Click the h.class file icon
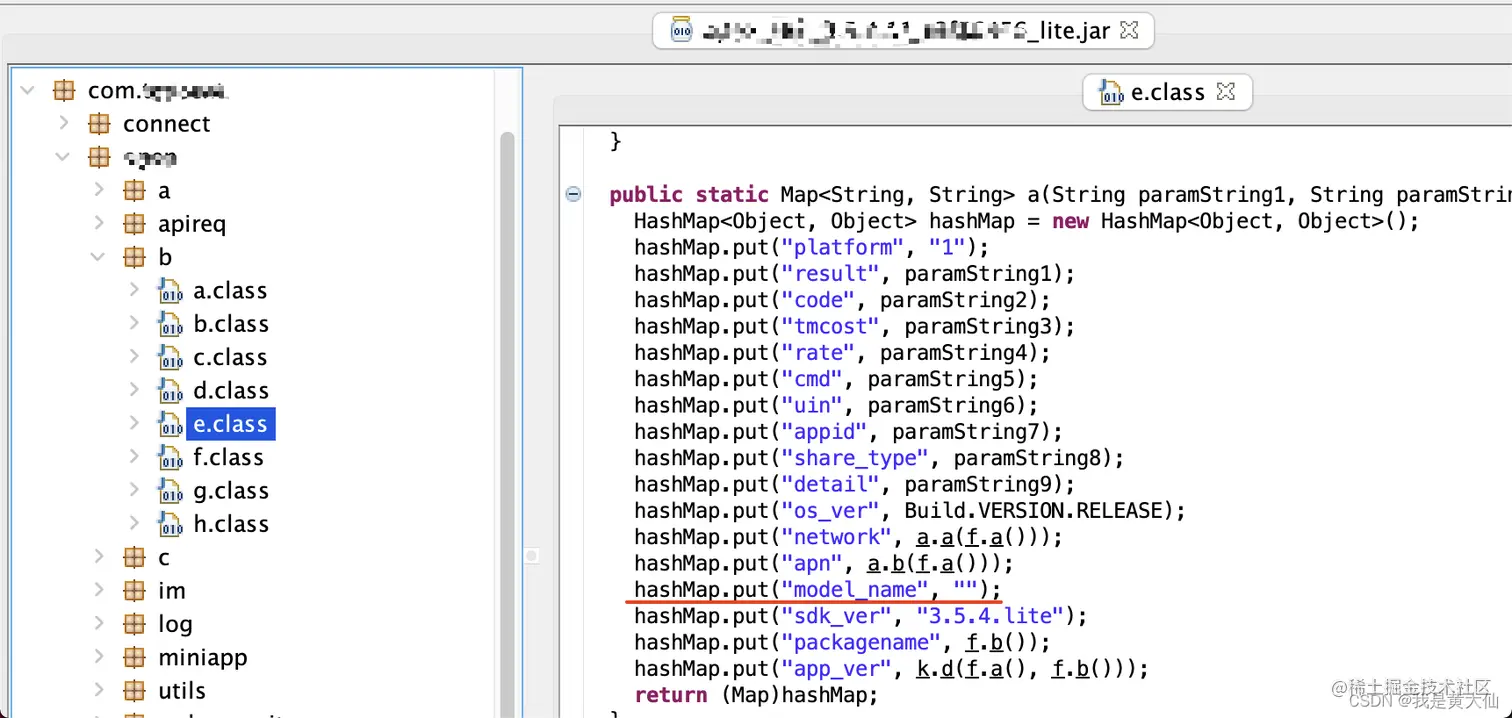Image resolution: width=1512 pixels, height=718 pixels. 170,524
